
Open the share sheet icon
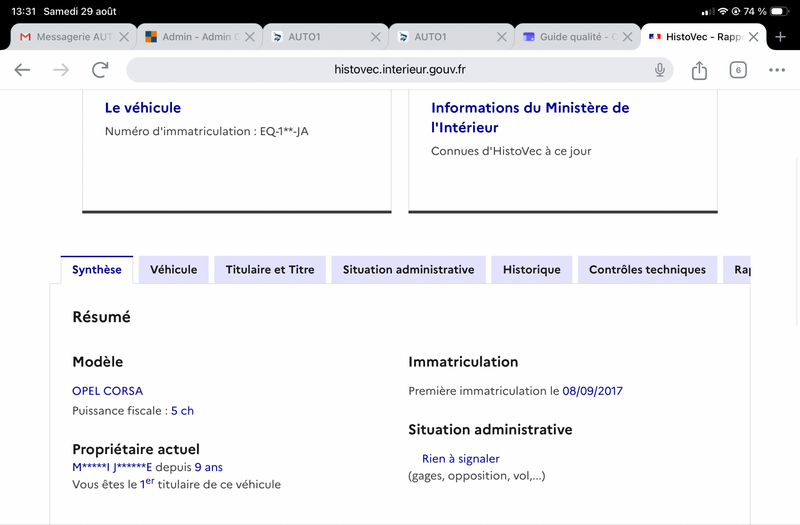pos(699,70)
